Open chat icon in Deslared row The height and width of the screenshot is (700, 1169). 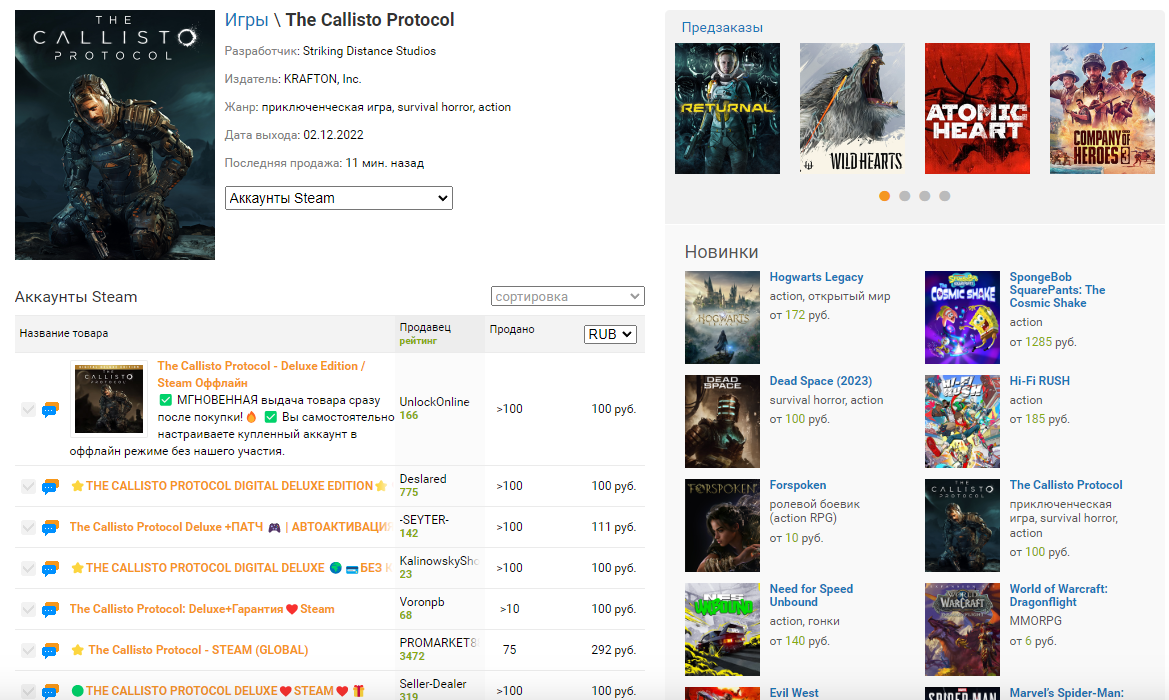click(50, 486)
